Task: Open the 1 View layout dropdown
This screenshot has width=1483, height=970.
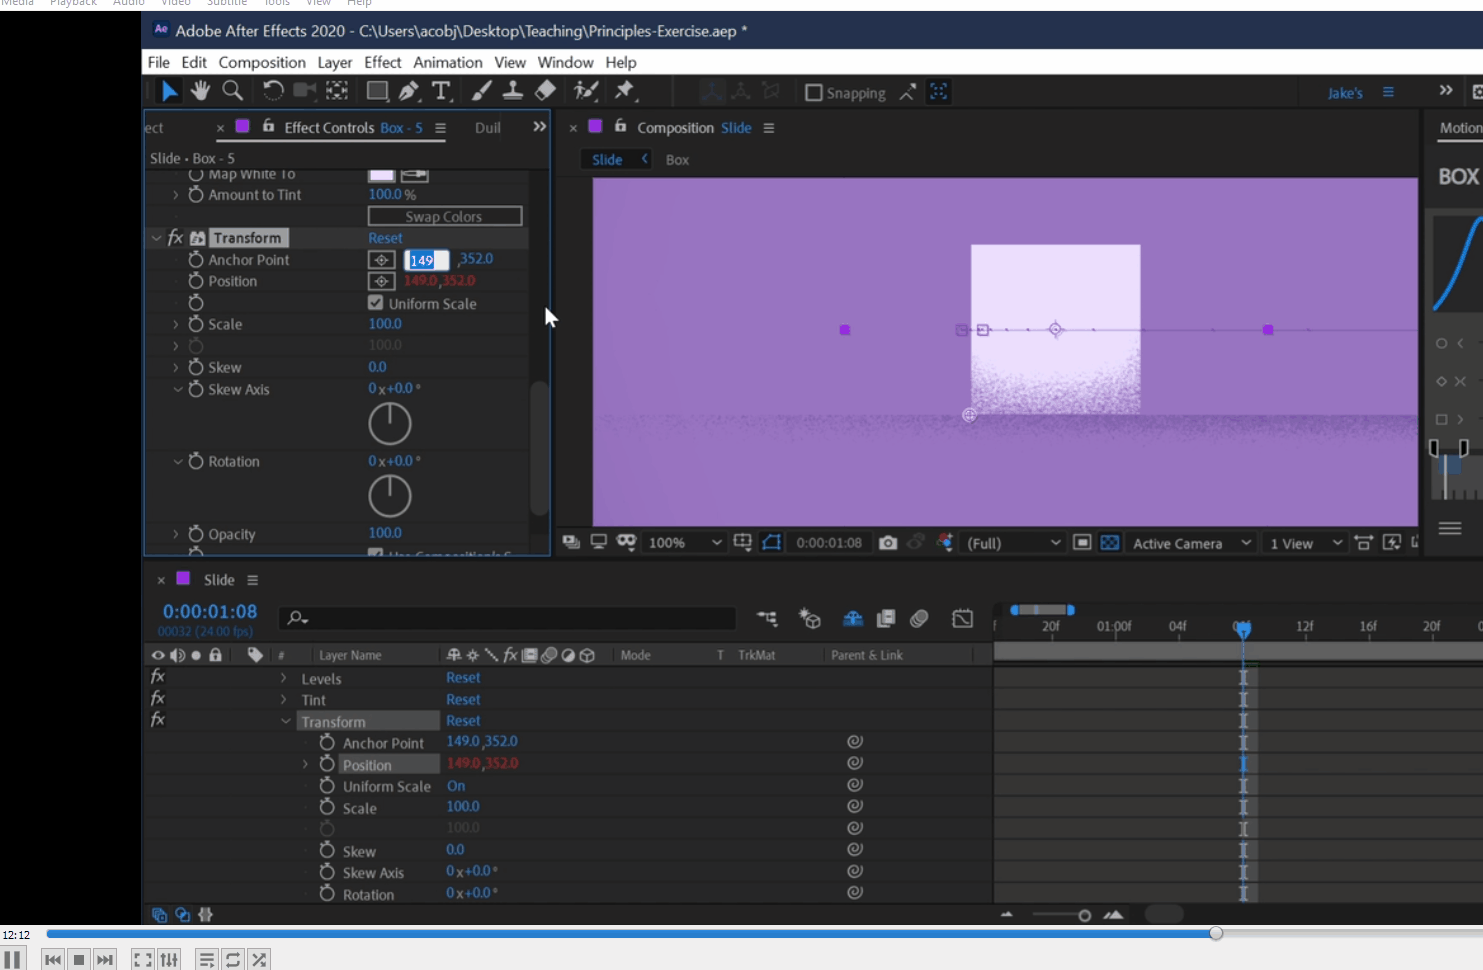Action: coord(1305,543)
